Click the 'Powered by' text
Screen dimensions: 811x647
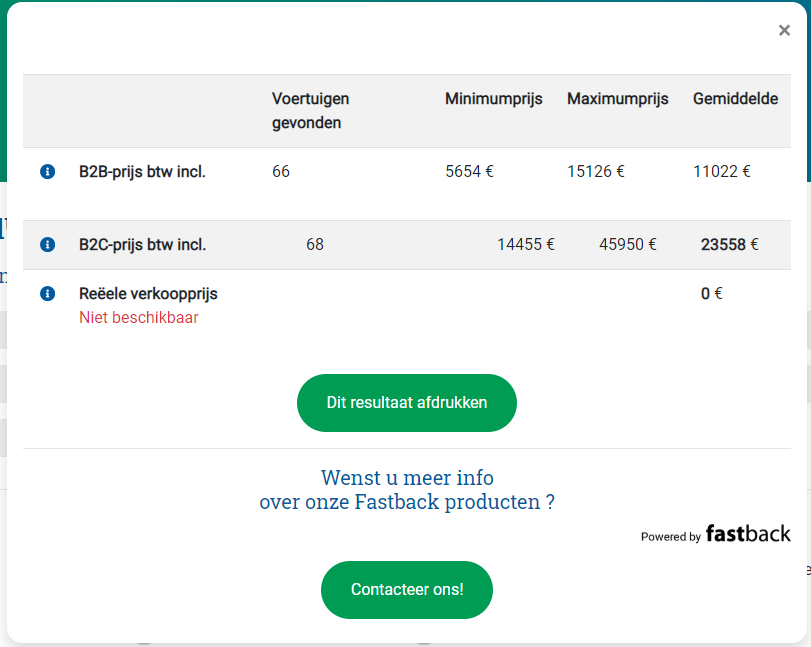670,537
